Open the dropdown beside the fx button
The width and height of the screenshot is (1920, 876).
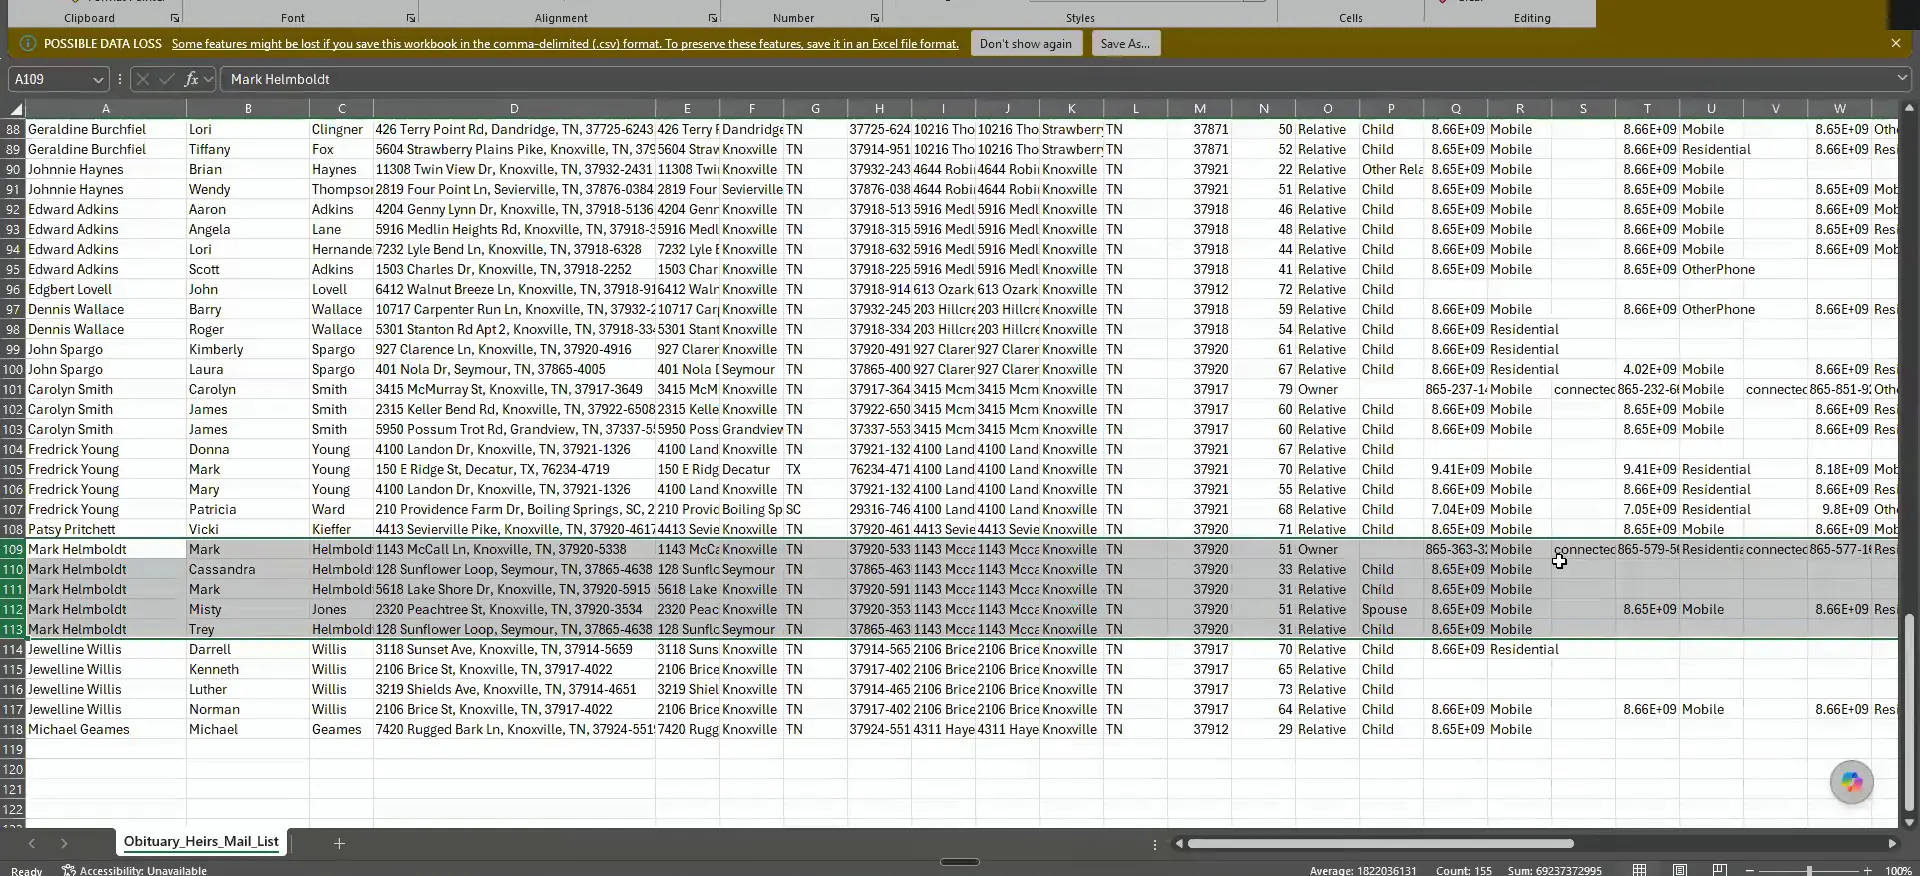208,79
